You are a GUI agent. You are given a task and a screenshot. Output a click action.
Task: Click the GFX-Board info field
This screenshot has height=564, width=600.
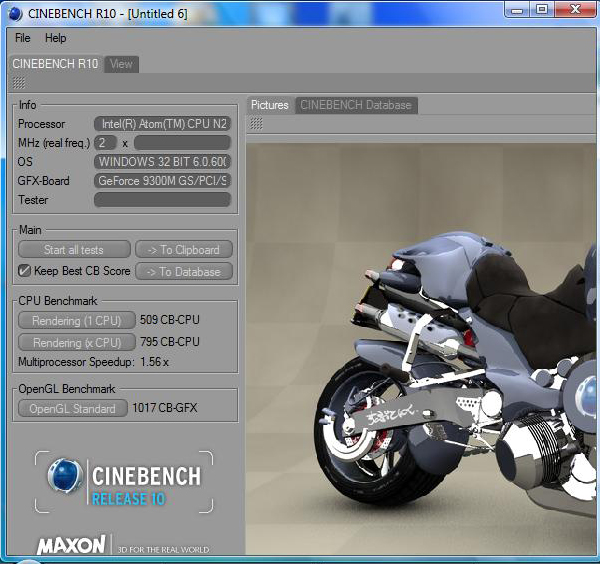pyautogui.click(x=162, y=181)
